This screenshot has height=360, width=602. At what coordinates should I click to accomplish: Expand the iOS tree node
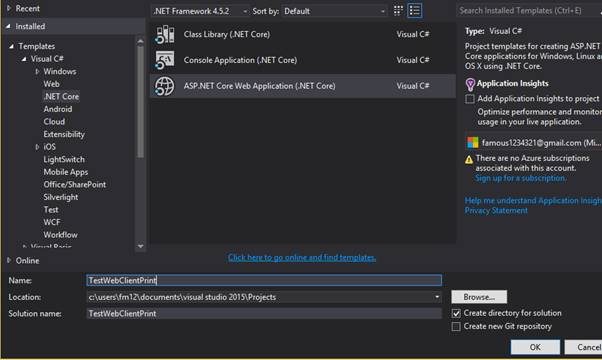tap(37, 147)
